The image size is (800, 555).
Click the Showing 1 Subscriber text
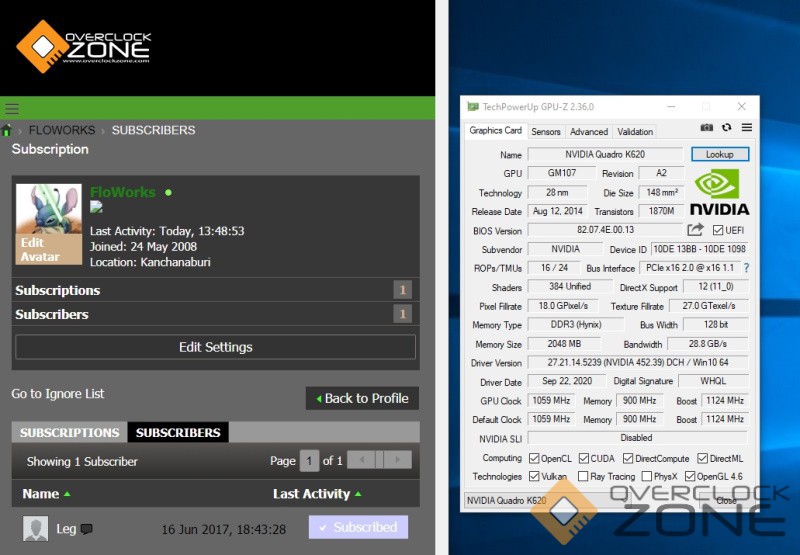coord(82,462)
